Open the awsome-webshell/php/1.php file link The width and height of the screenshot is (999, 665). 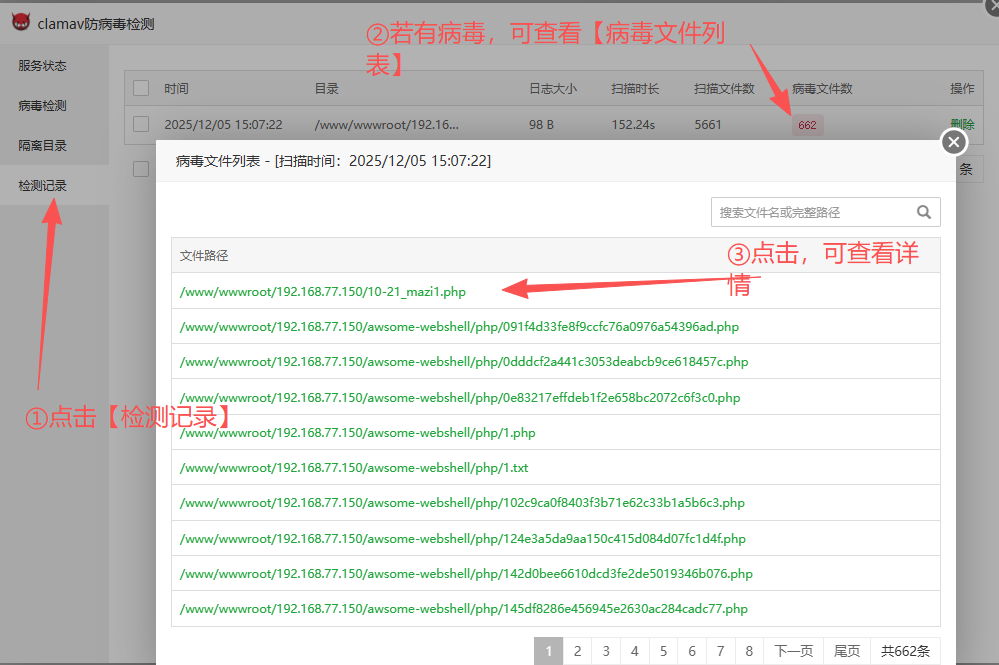click(358, 433)
